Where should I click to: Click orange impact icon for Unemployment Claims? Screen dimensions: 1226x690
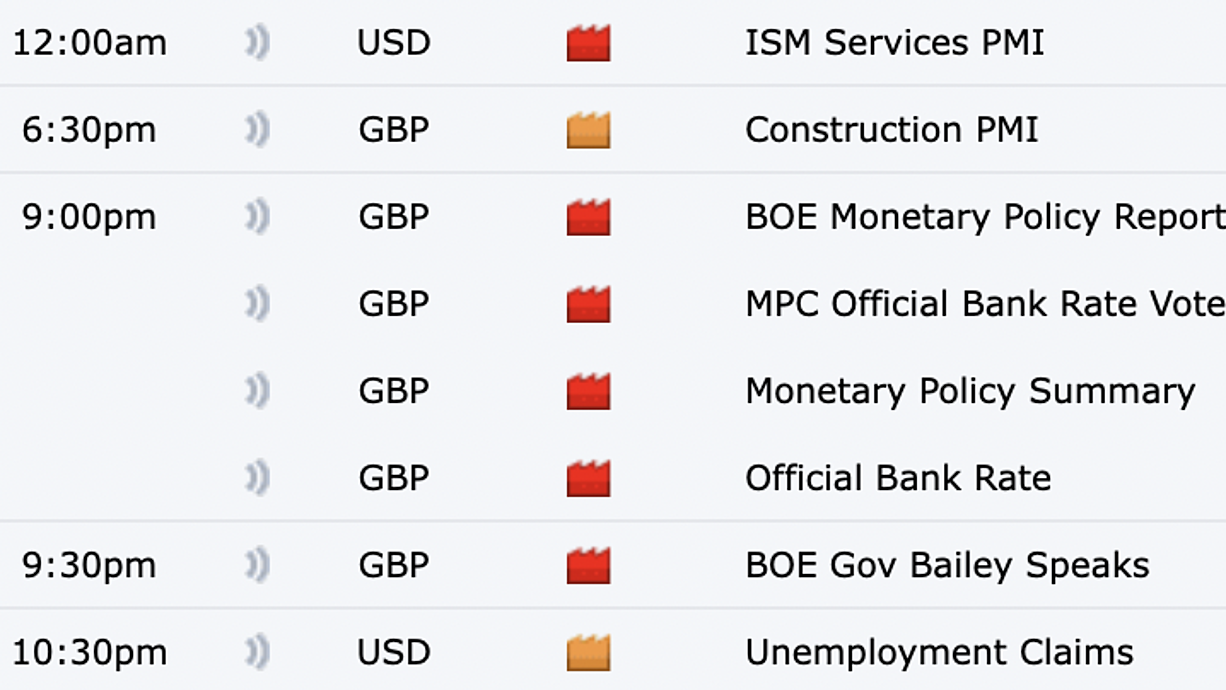[588, 653]
